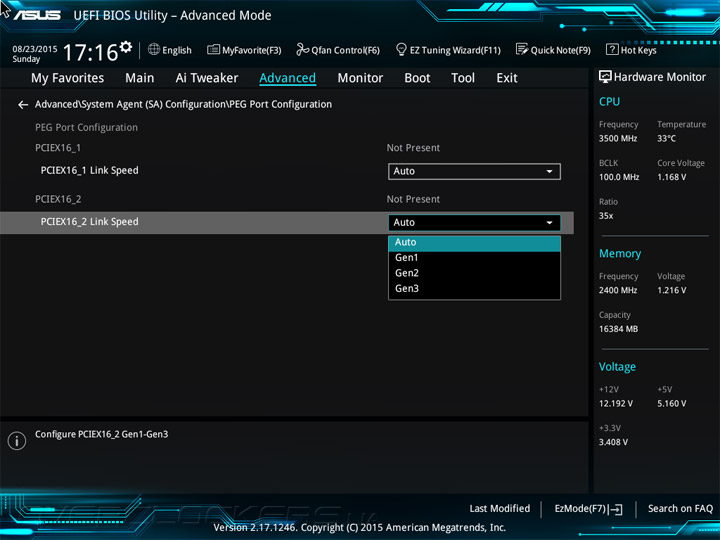
Task: Click the EzMode exit arrow icon
Action: pyautogui.click(x=616, y=509)
